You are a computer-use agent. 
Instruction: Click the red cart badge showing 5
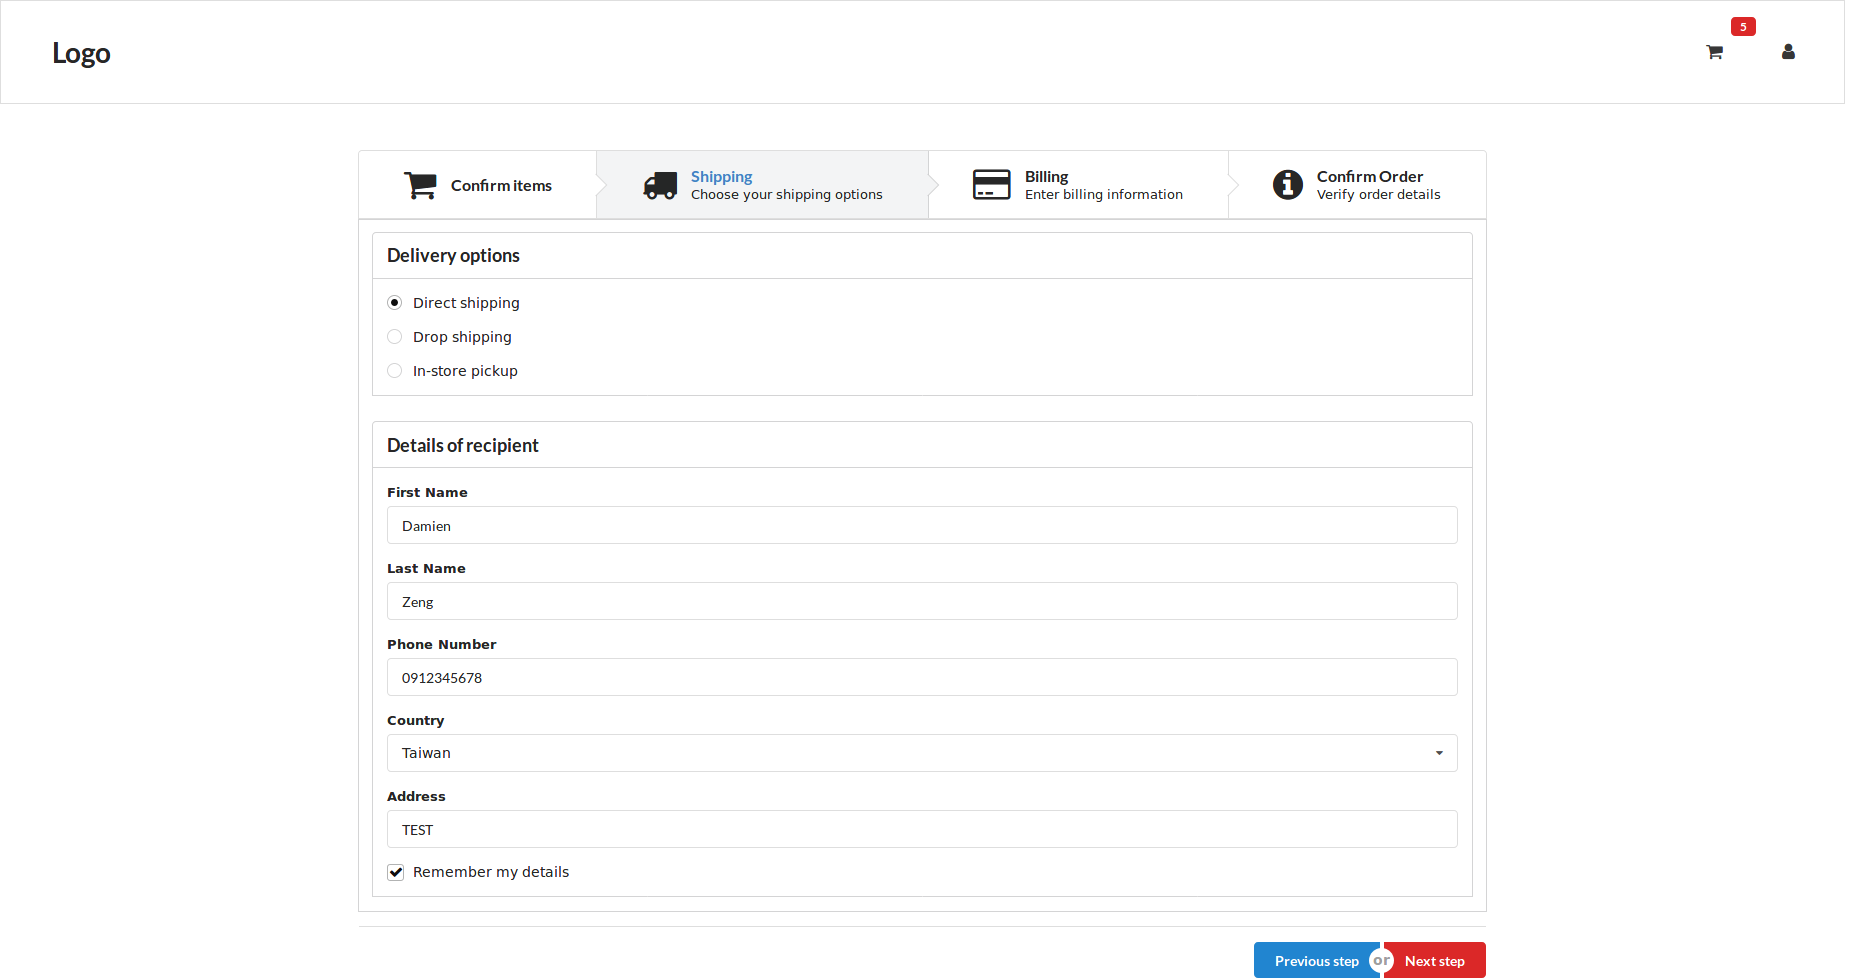point(1743,26)
